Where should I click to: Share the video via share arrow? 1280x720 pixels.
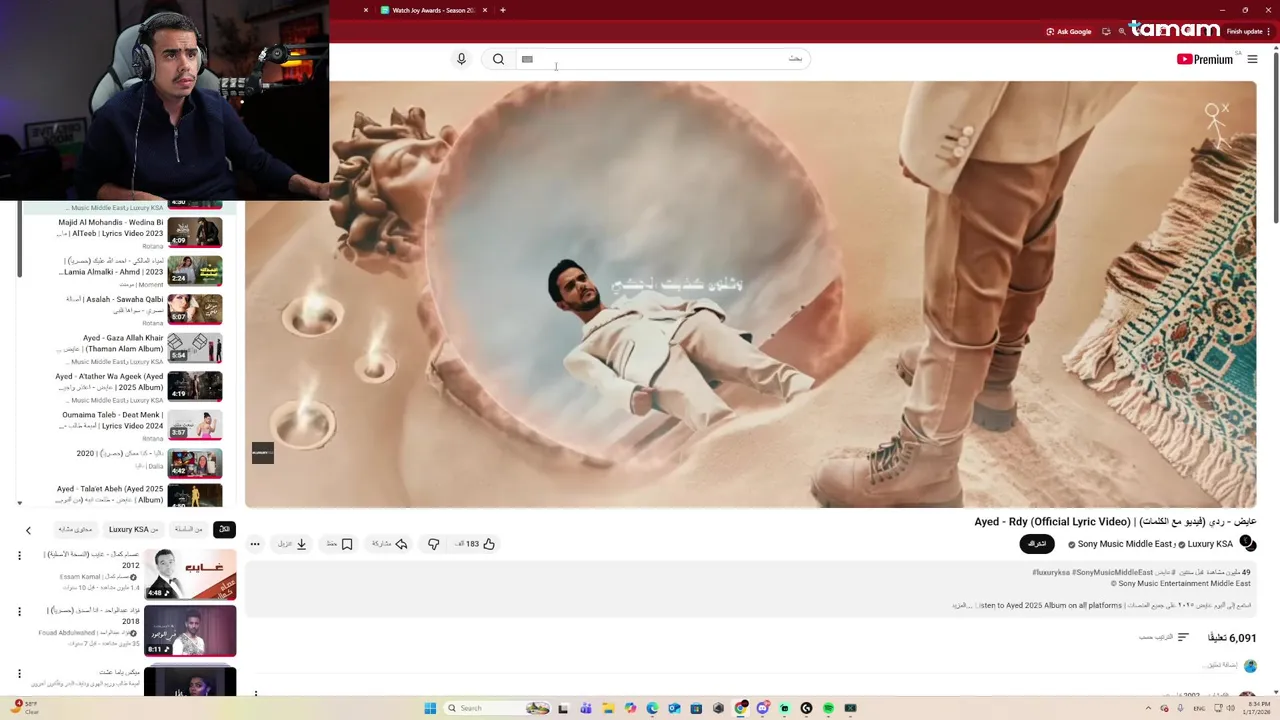[x=389, y=544]
